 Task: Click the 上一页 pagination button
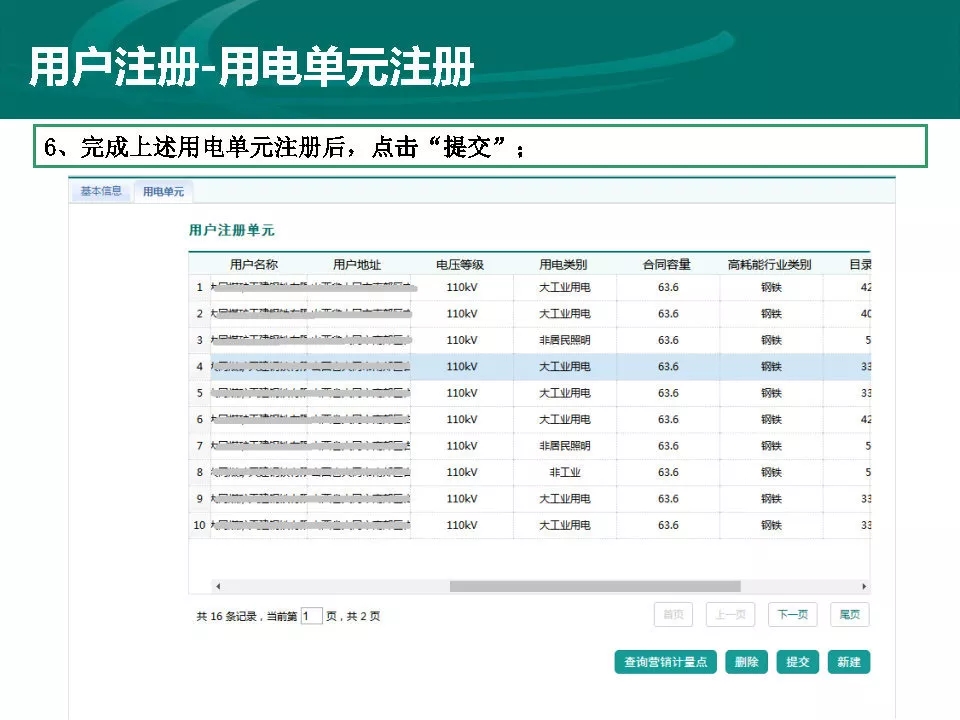tap(730, 615)
